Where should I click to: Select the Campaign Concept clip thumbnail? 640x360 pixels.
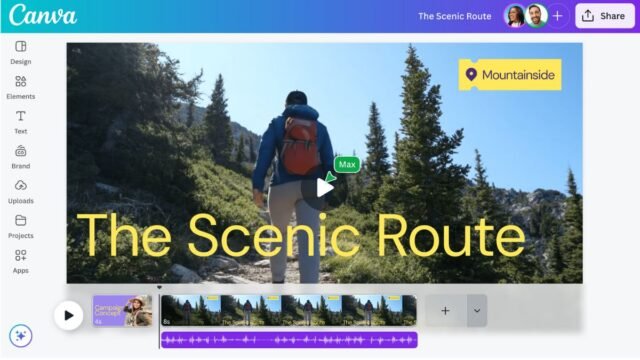(x=122, y=311)
